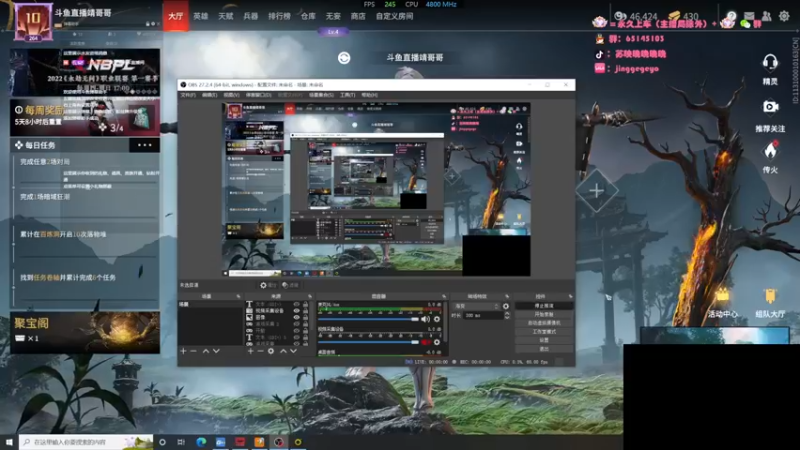Image resolution: width=800 pixels, height=450 pixels.
Task: Click the 启动虚拟摄像机 virtual camera button
Action: pyautogui.click(x=544, y=323)
